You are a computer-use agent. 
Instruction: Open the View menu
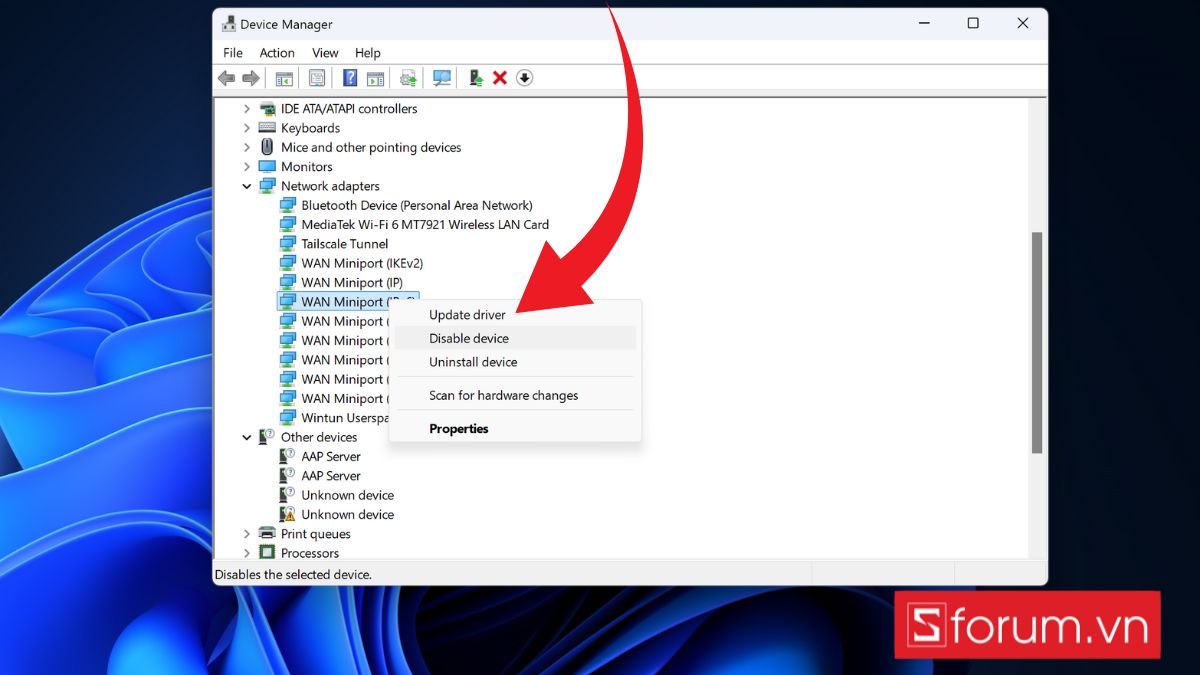coord(325,52)
